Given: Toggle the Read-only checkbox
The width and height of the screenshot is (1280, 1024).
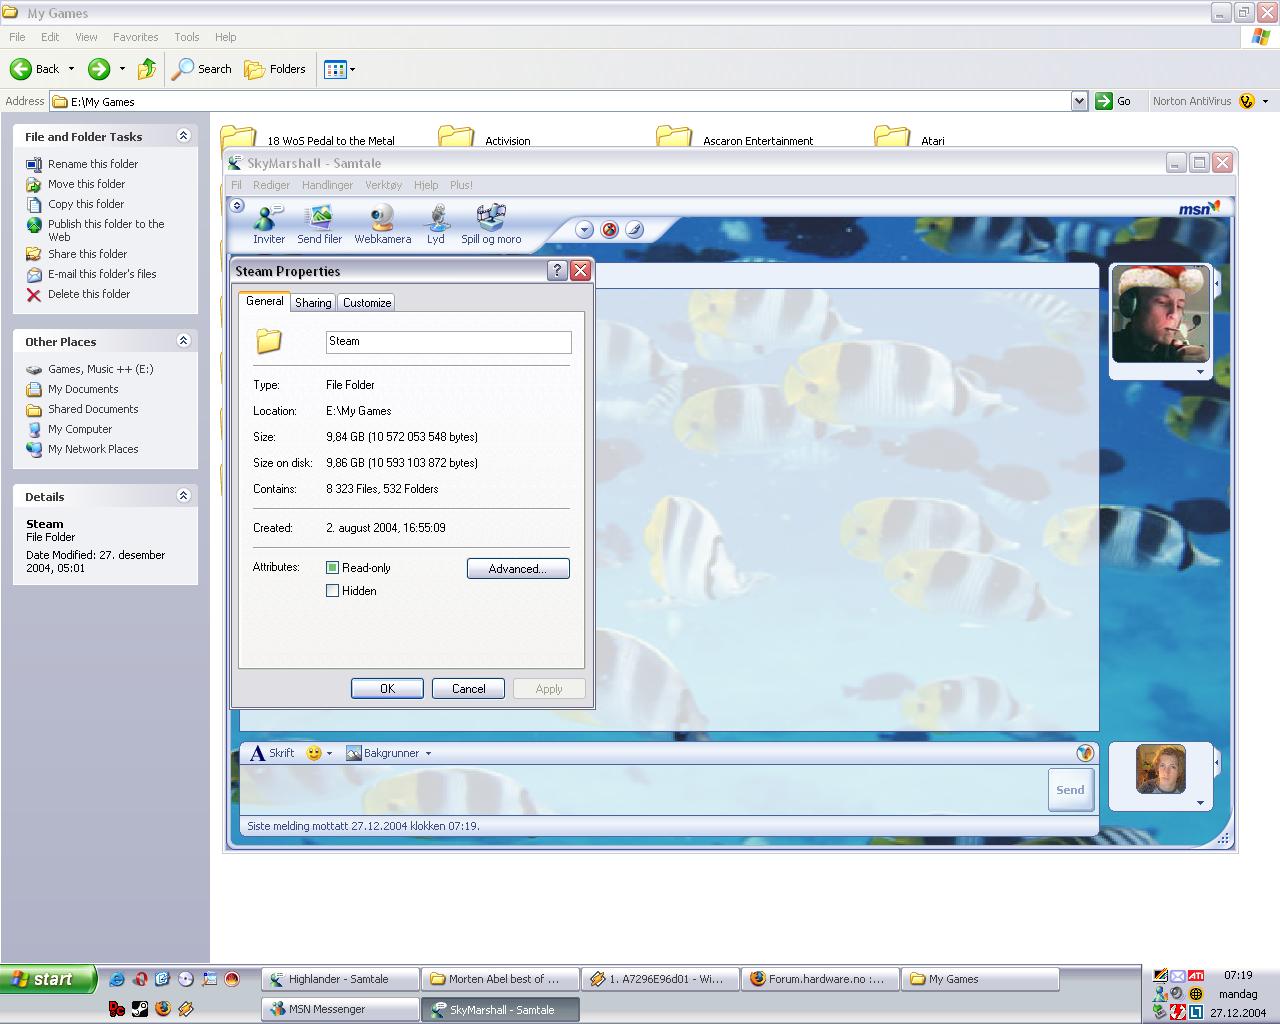Looking at the screenshot, I should click(333, 568).
